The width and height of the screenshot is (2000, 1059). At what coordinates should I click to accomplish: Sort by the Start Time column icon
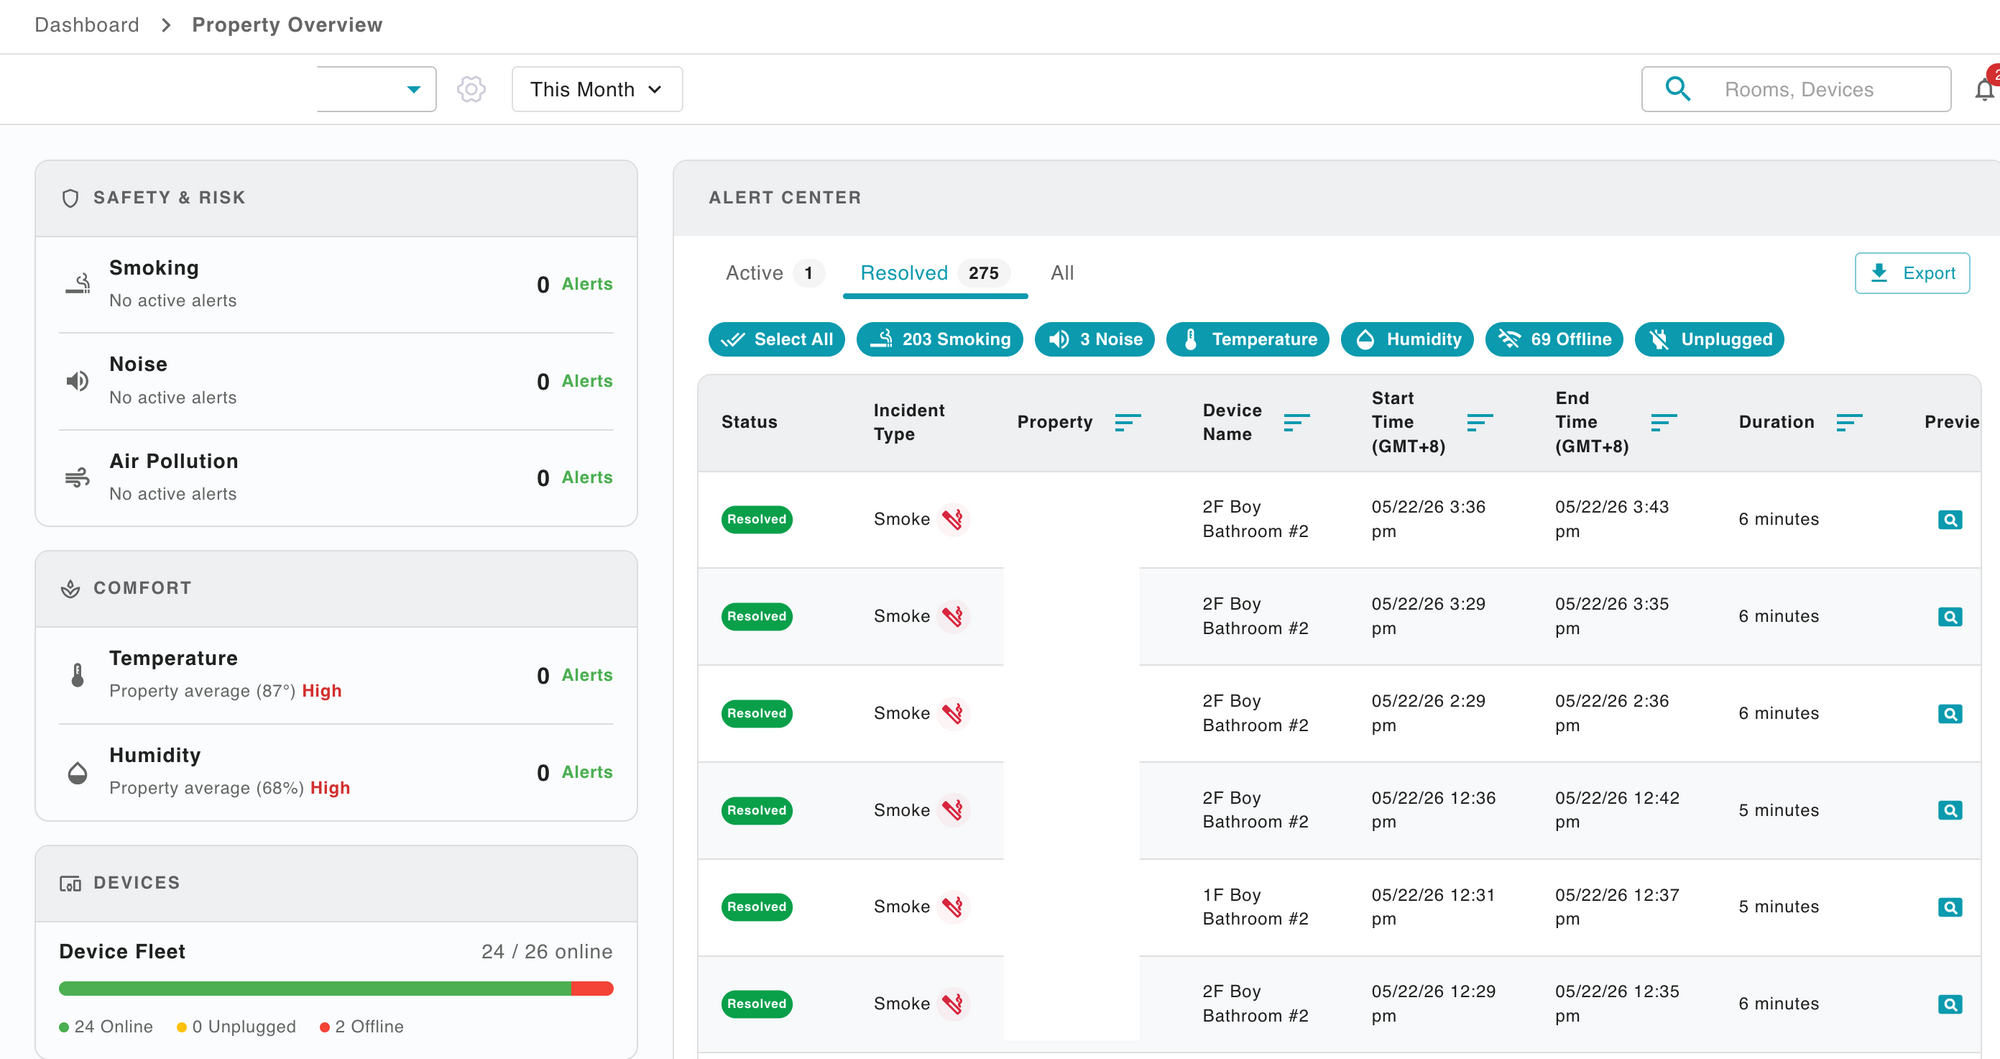point(1479,422)
